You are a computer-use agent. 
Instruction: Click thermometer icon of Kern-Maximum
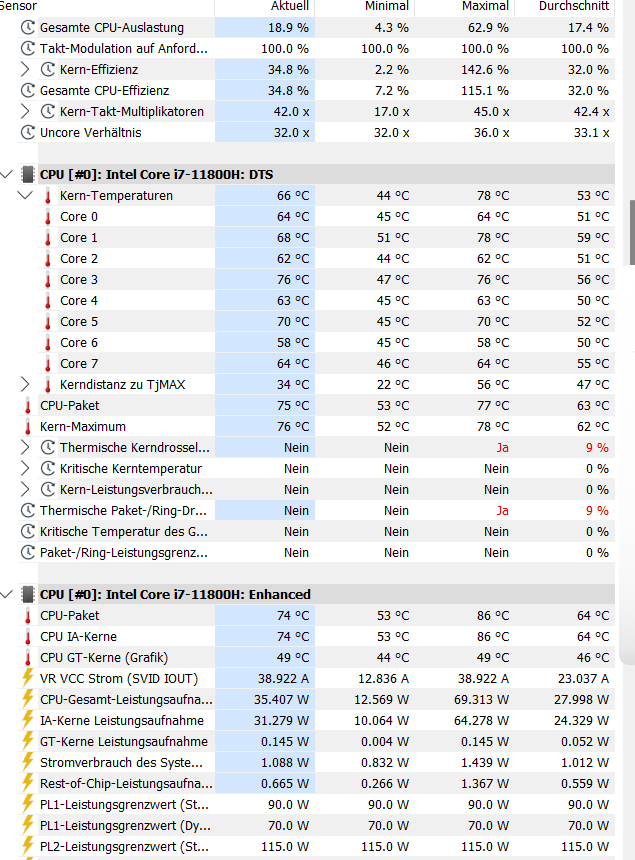(28, 427)
